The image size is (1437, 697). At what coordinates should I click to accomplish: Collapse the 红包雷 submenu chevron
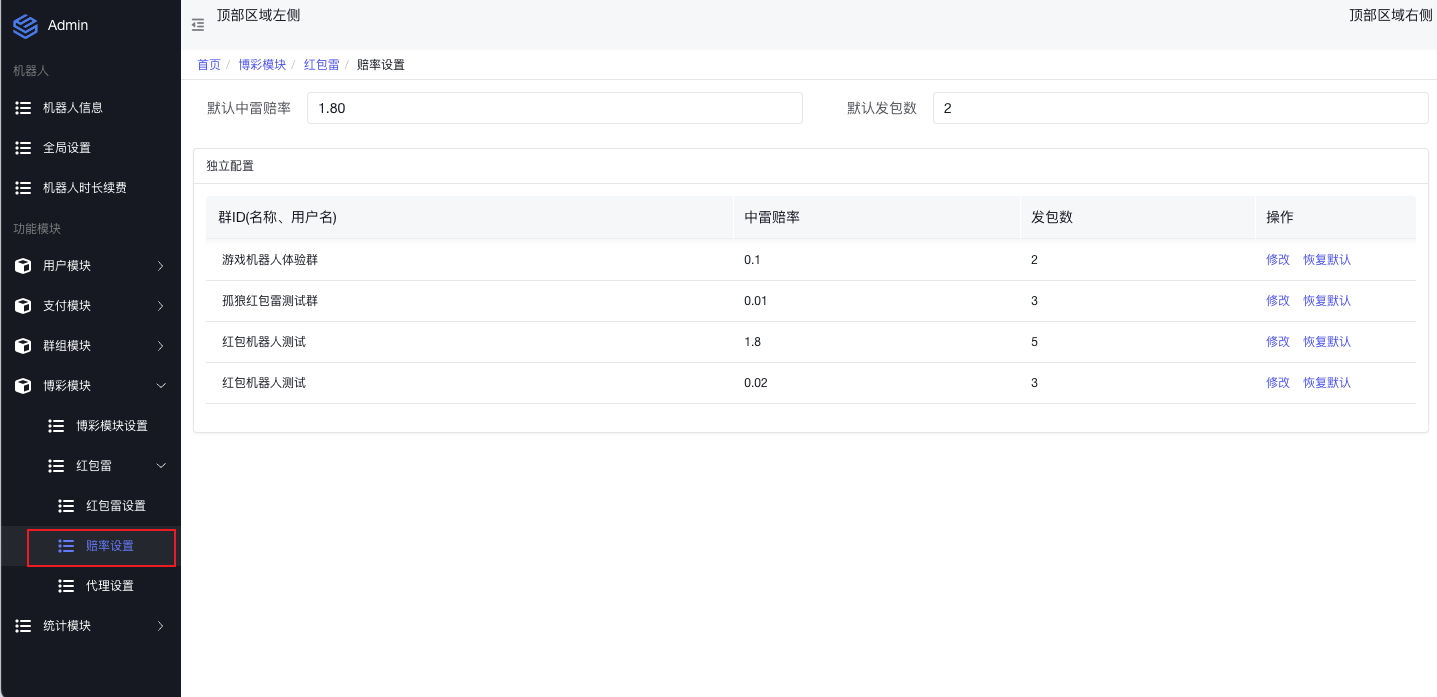tap(160, 466)
